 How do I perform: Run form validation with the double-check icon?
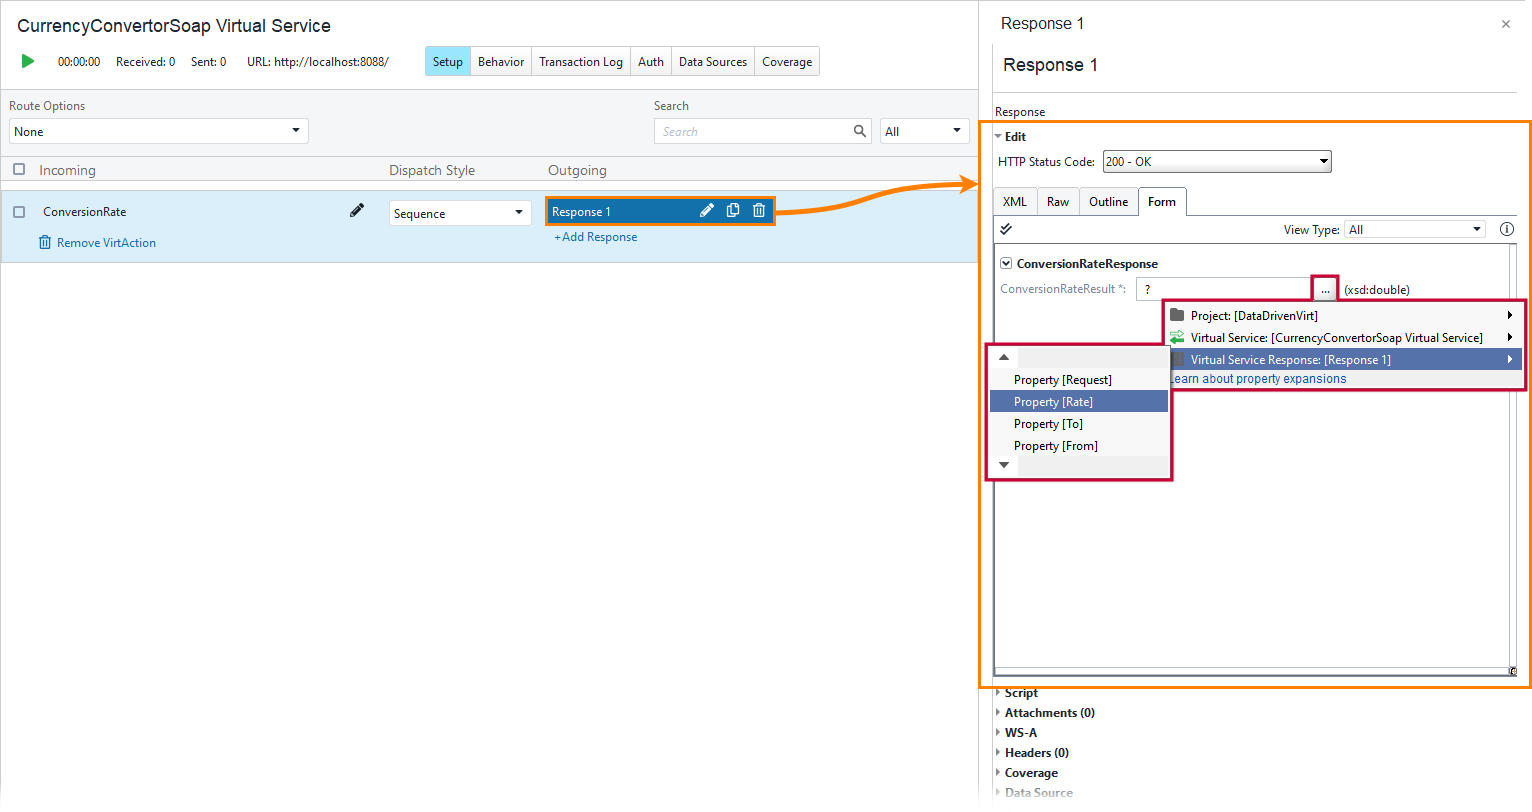1005,228
